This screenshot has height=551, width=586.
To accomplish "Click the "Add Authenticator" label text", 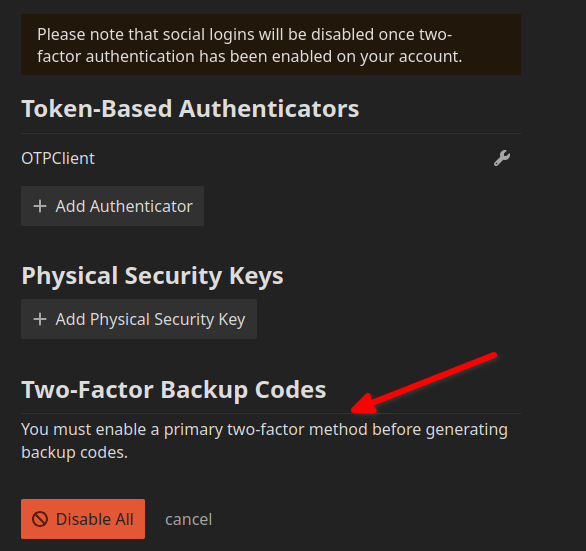I will click(x=124, y=206).
